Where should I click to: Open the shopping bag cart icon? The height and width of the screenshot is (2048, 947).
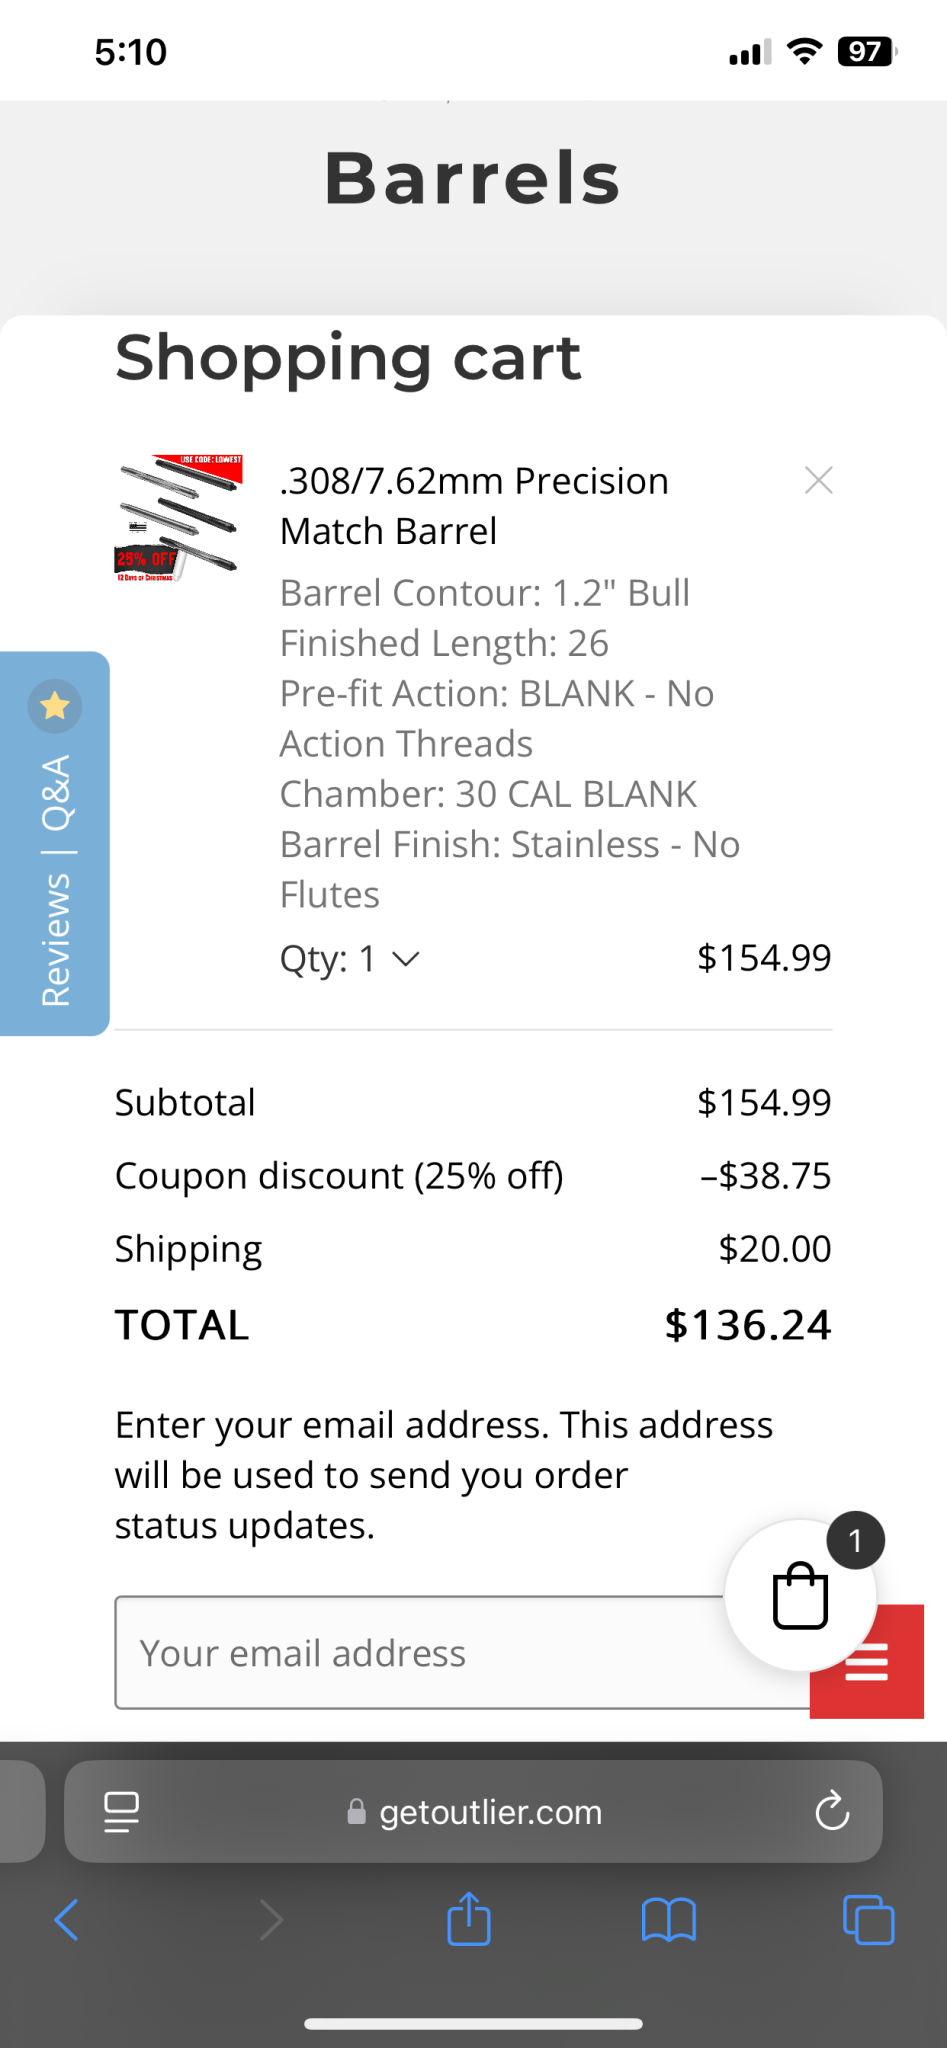pyautogui.click(x=800, y=1596)
